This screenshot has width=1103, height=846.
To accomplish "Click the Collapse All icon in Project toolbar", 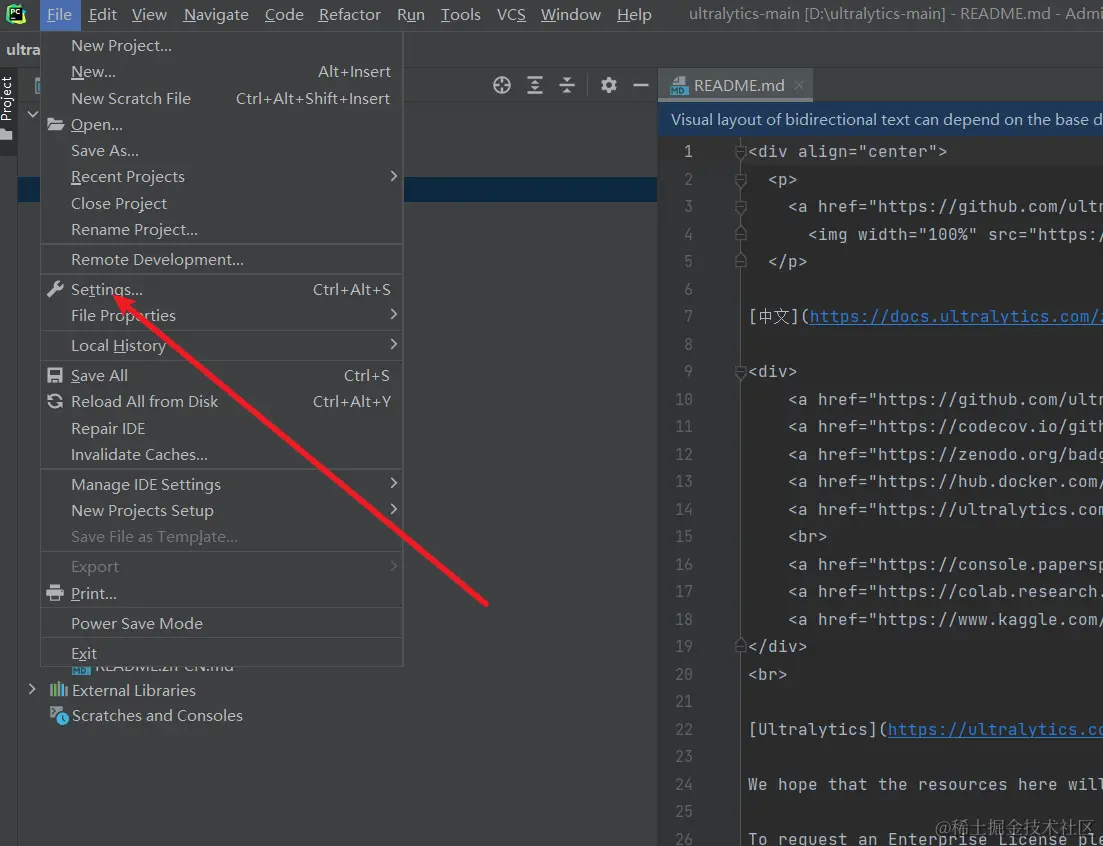I will (567, 86).
